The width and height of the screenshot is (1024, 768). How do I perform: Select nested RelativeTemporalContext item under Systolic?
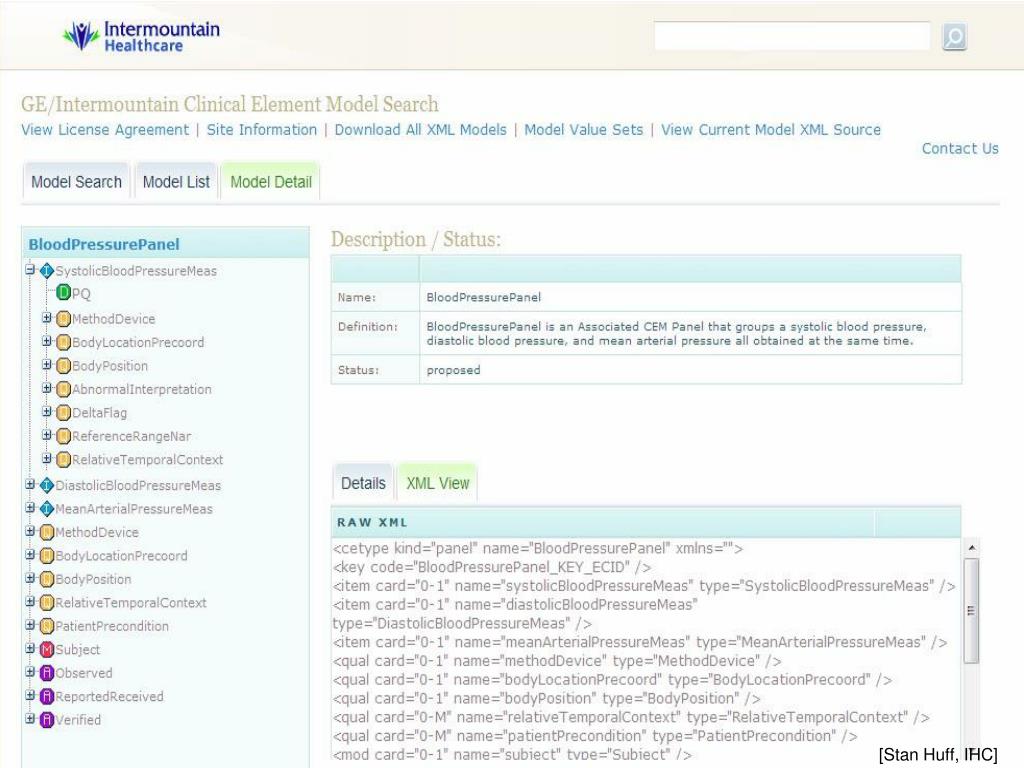(148, 460)
